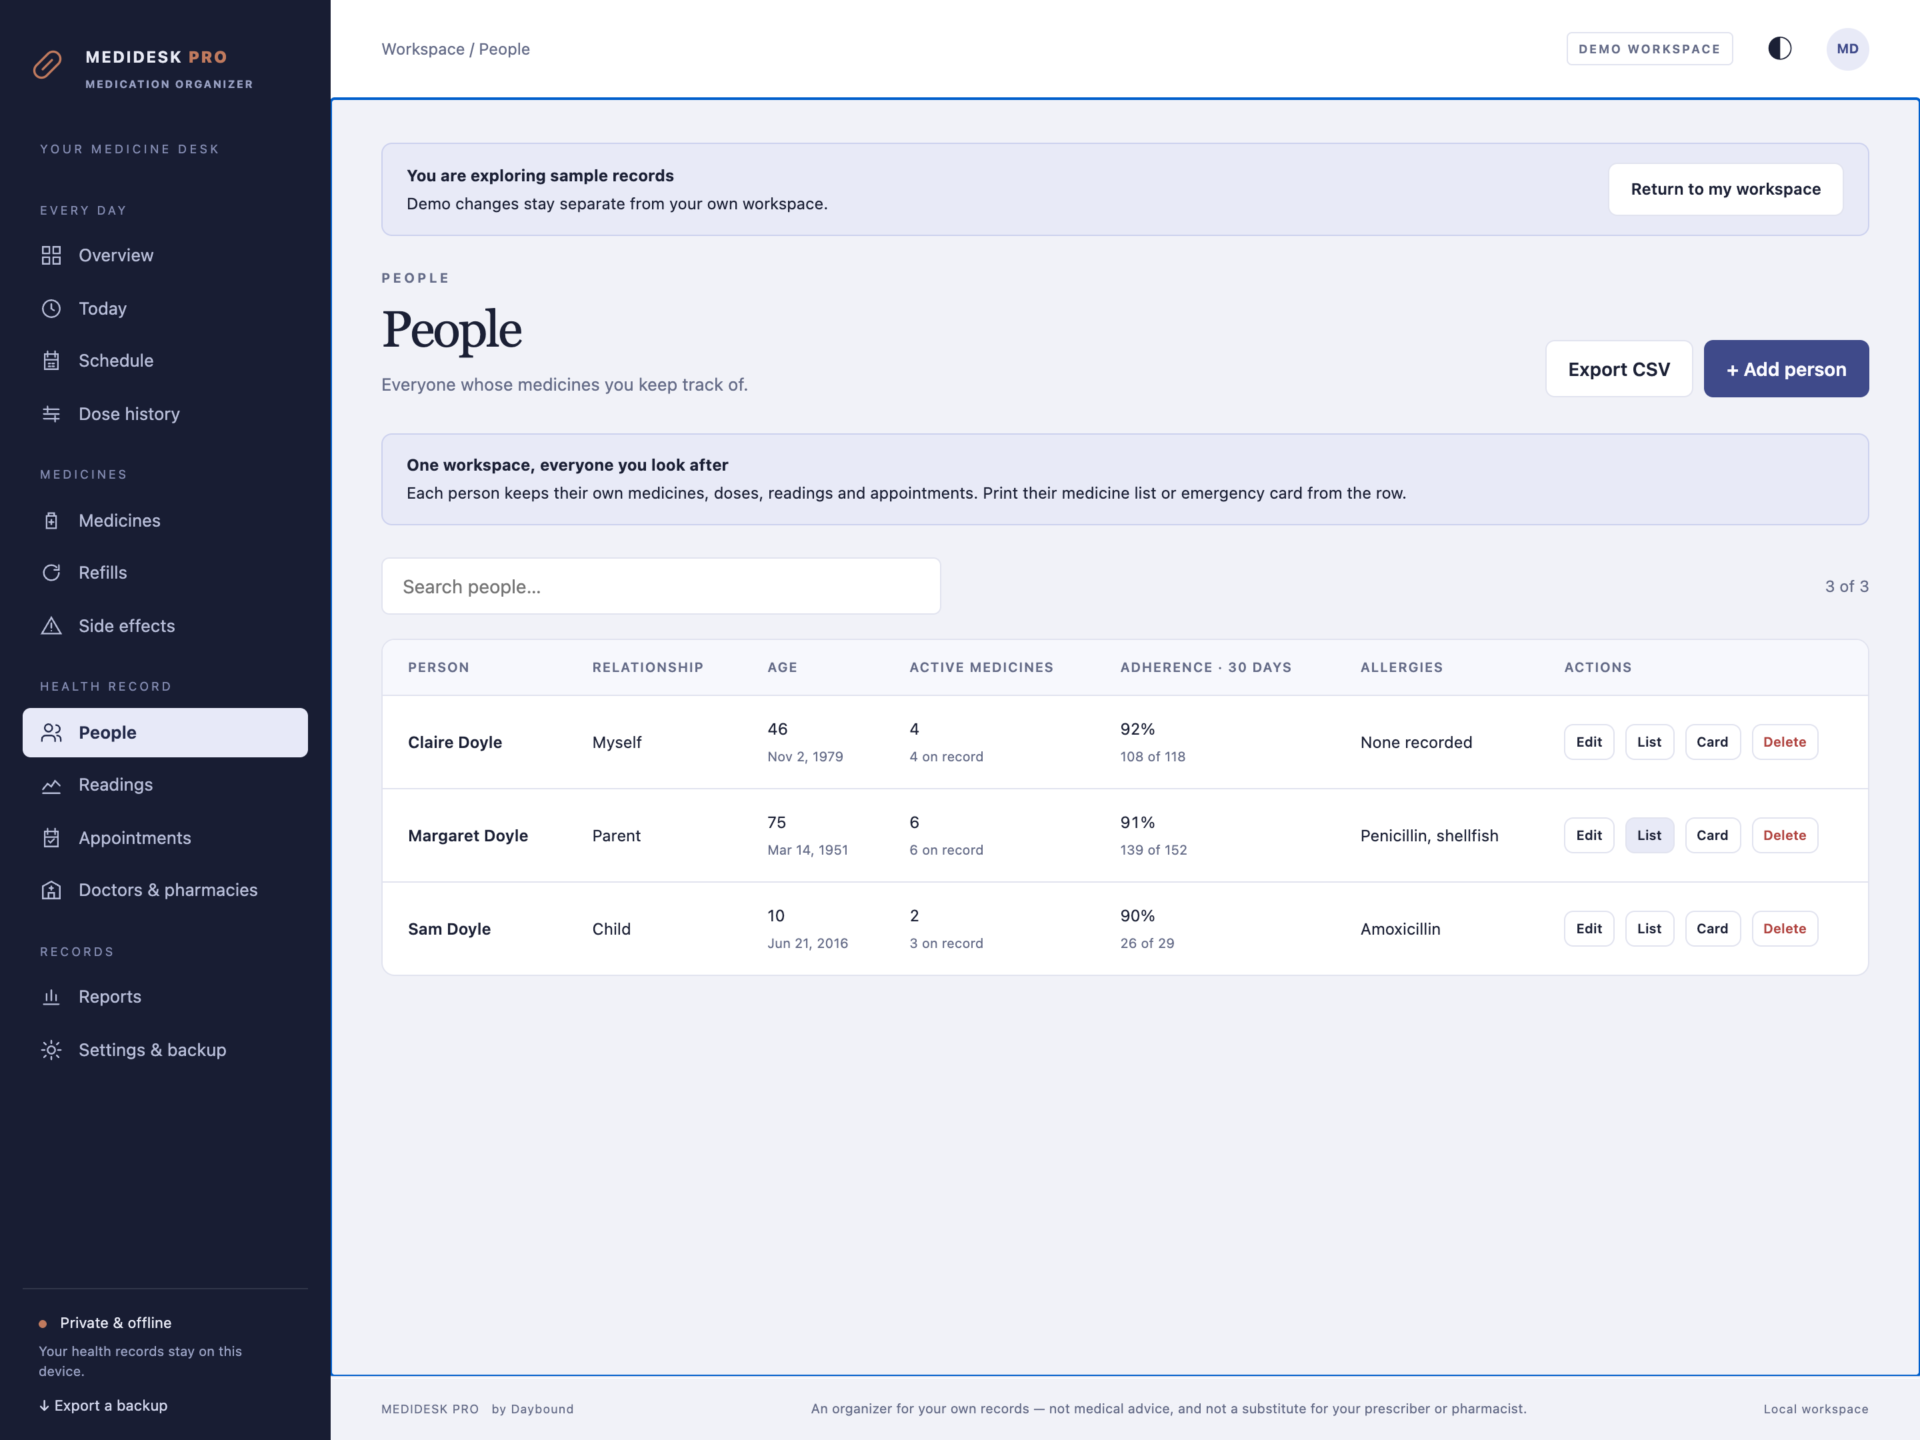Open emergency Card for Claire Doyle

pyautogui.click(x=1712, y=742)
